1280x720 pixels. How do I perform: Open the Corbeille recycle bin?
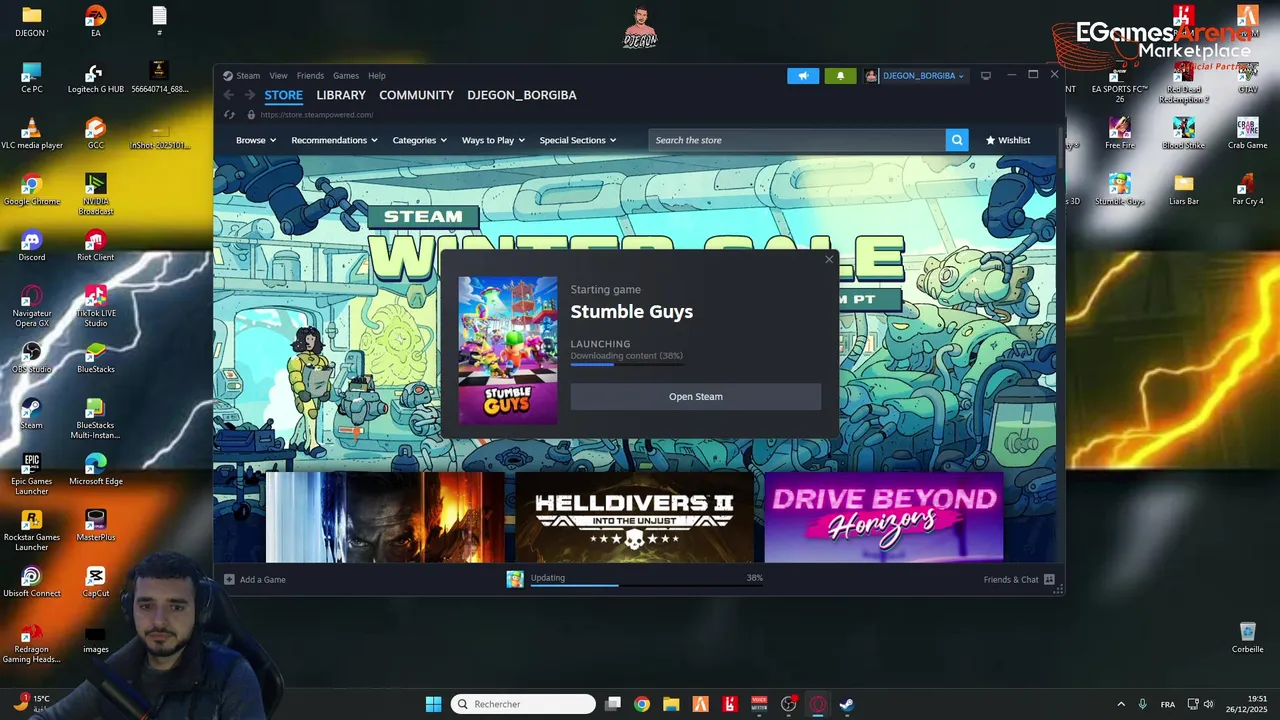tap(1248, 637)
